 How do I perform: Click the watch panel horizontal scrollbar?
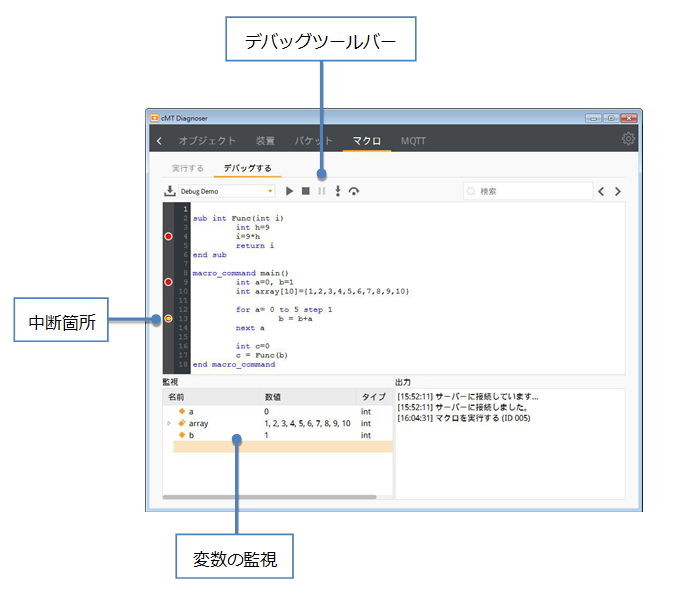(269, 497)
